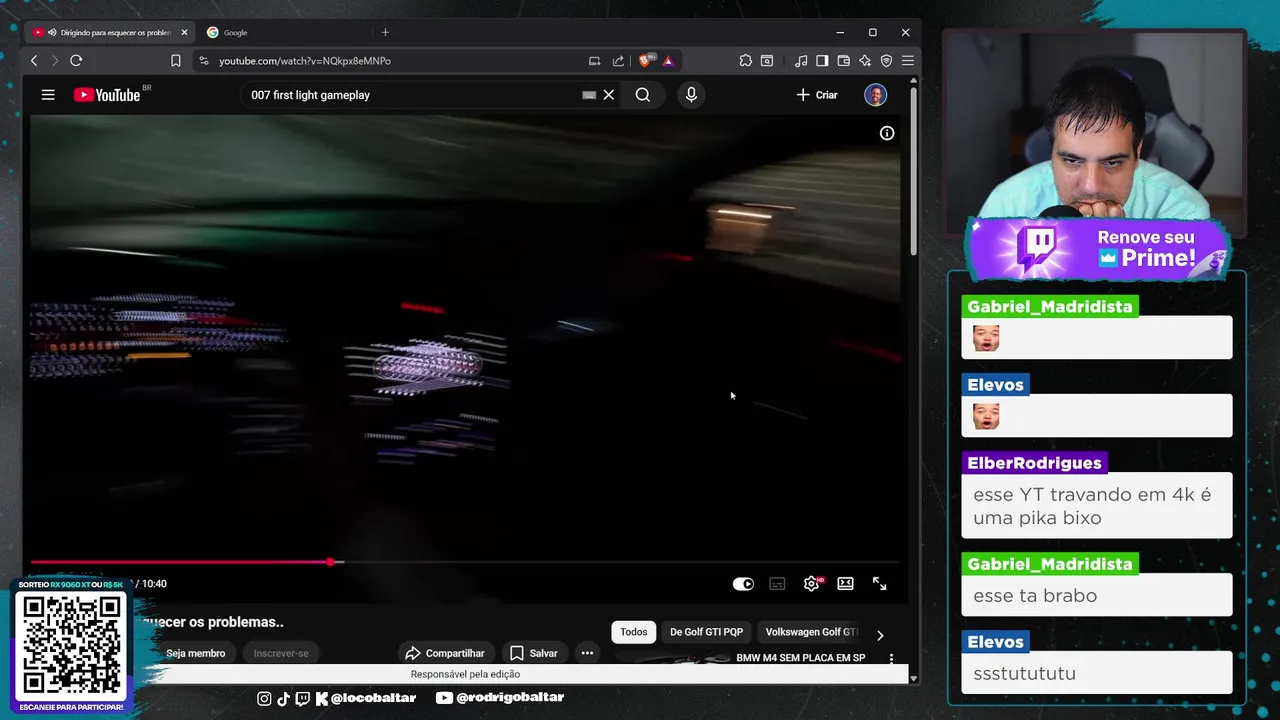Reload the current page
This screenshot has width=1280, height=720.
tap(76, 61)
